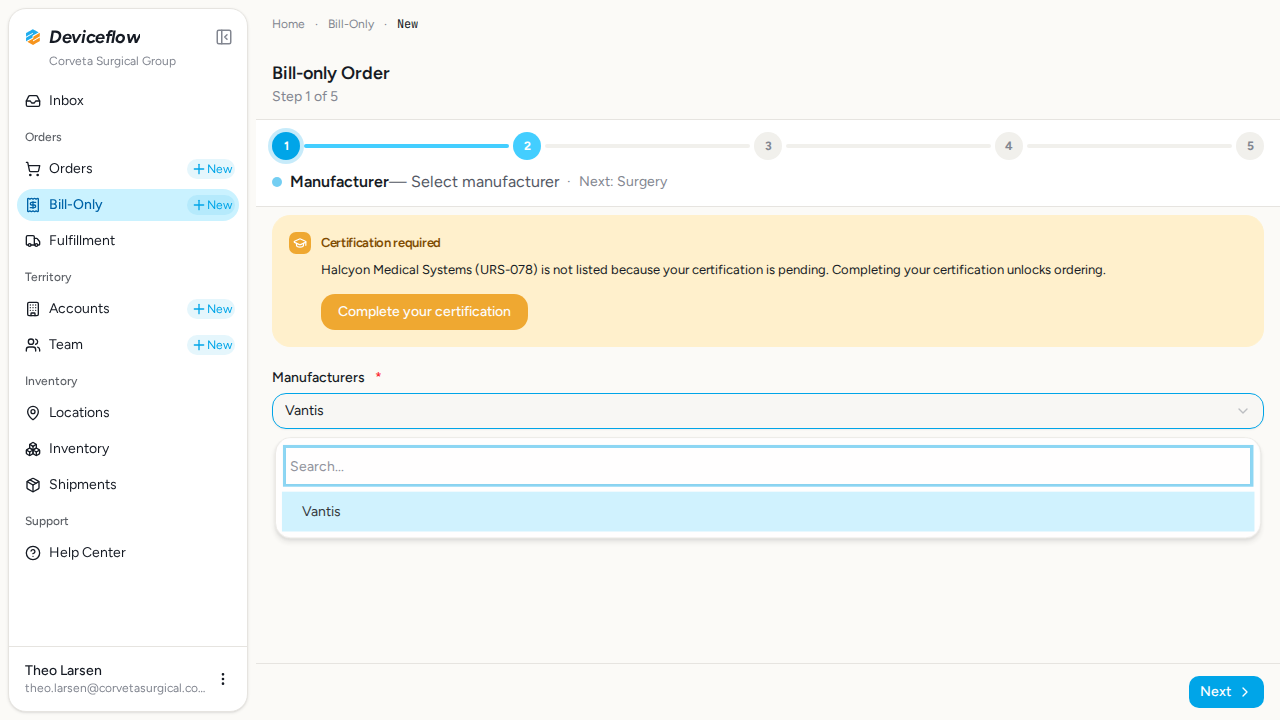Open the Shipments menu item
Viewport: 1280px width, 720px height.
pos(128,485)
